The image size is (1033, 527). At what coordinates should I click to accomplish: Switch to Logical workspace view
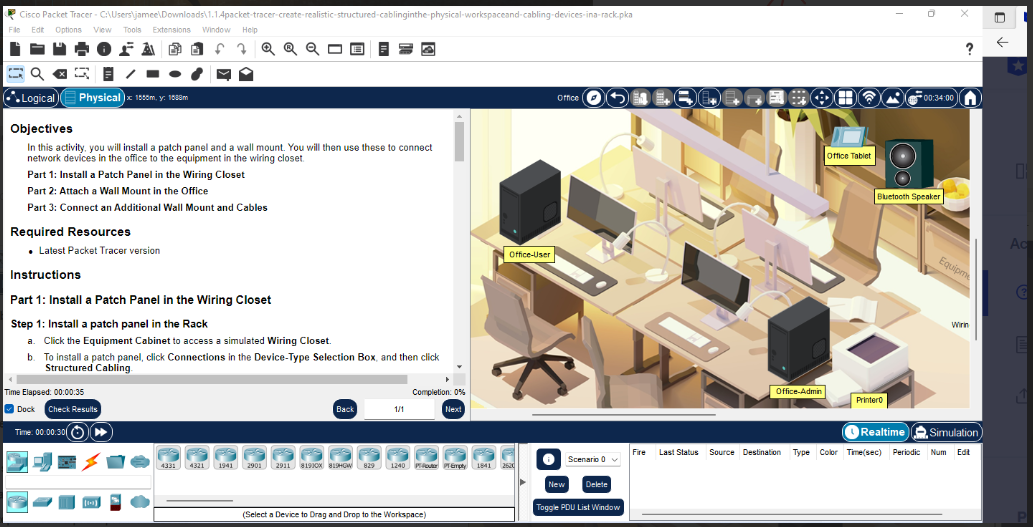point(30,98)
